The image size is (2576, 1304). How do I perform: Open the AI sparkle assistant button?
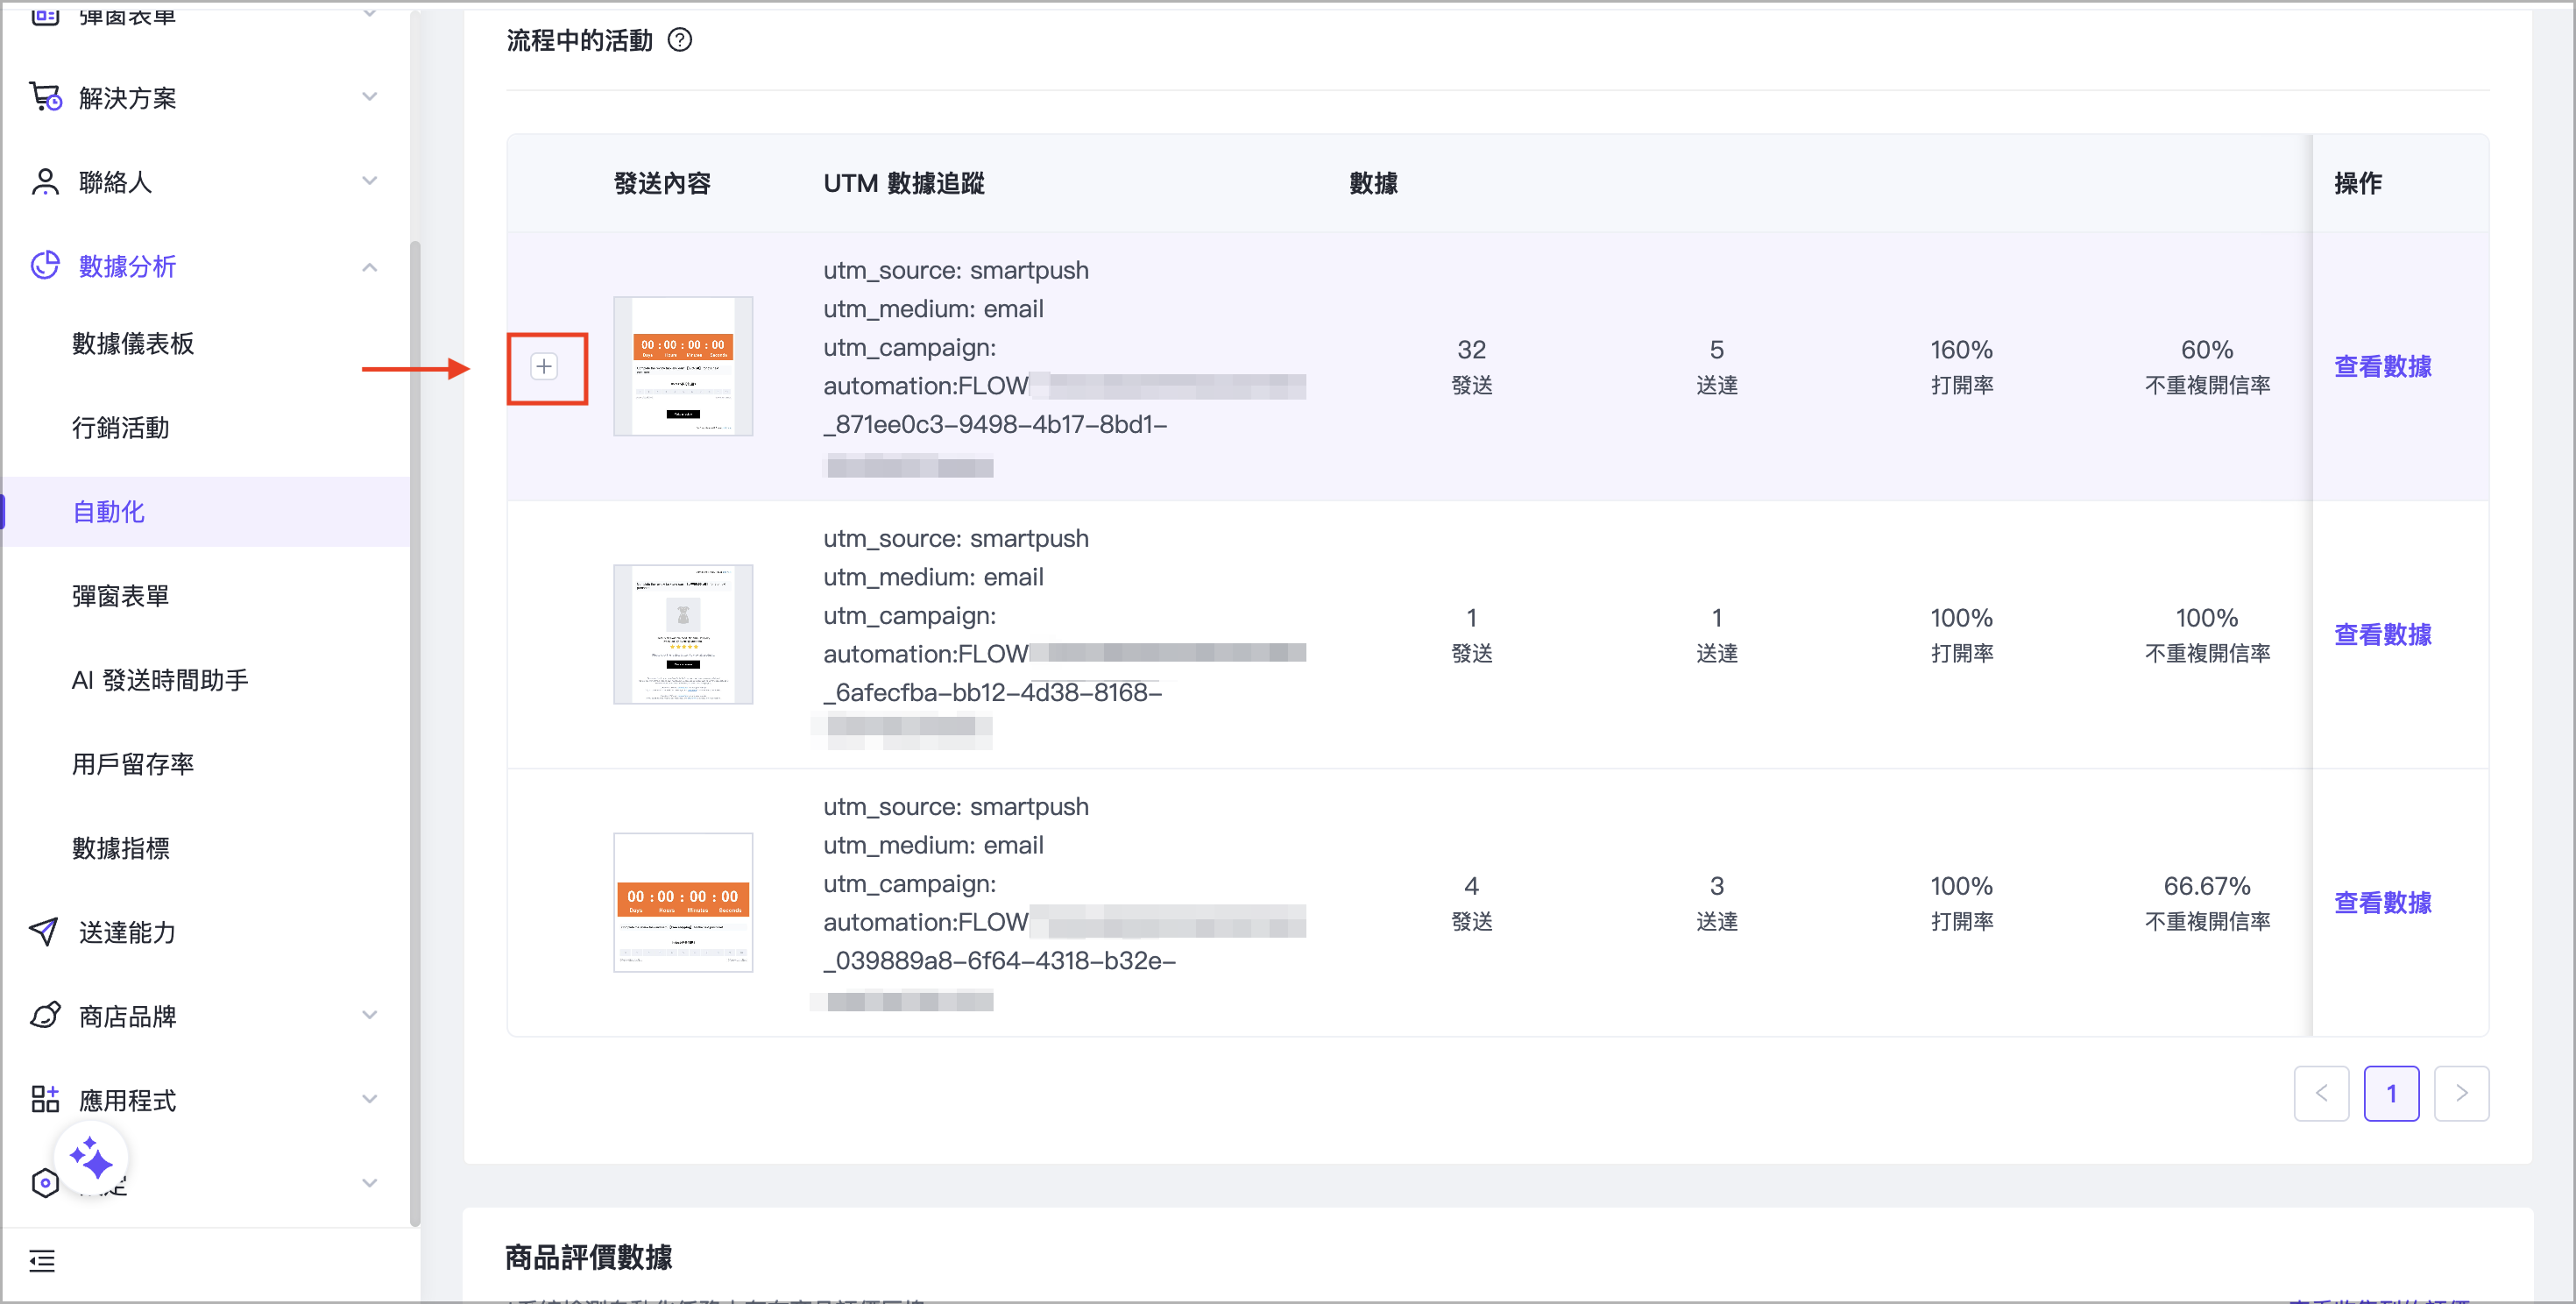click(x=91, y=1159)
